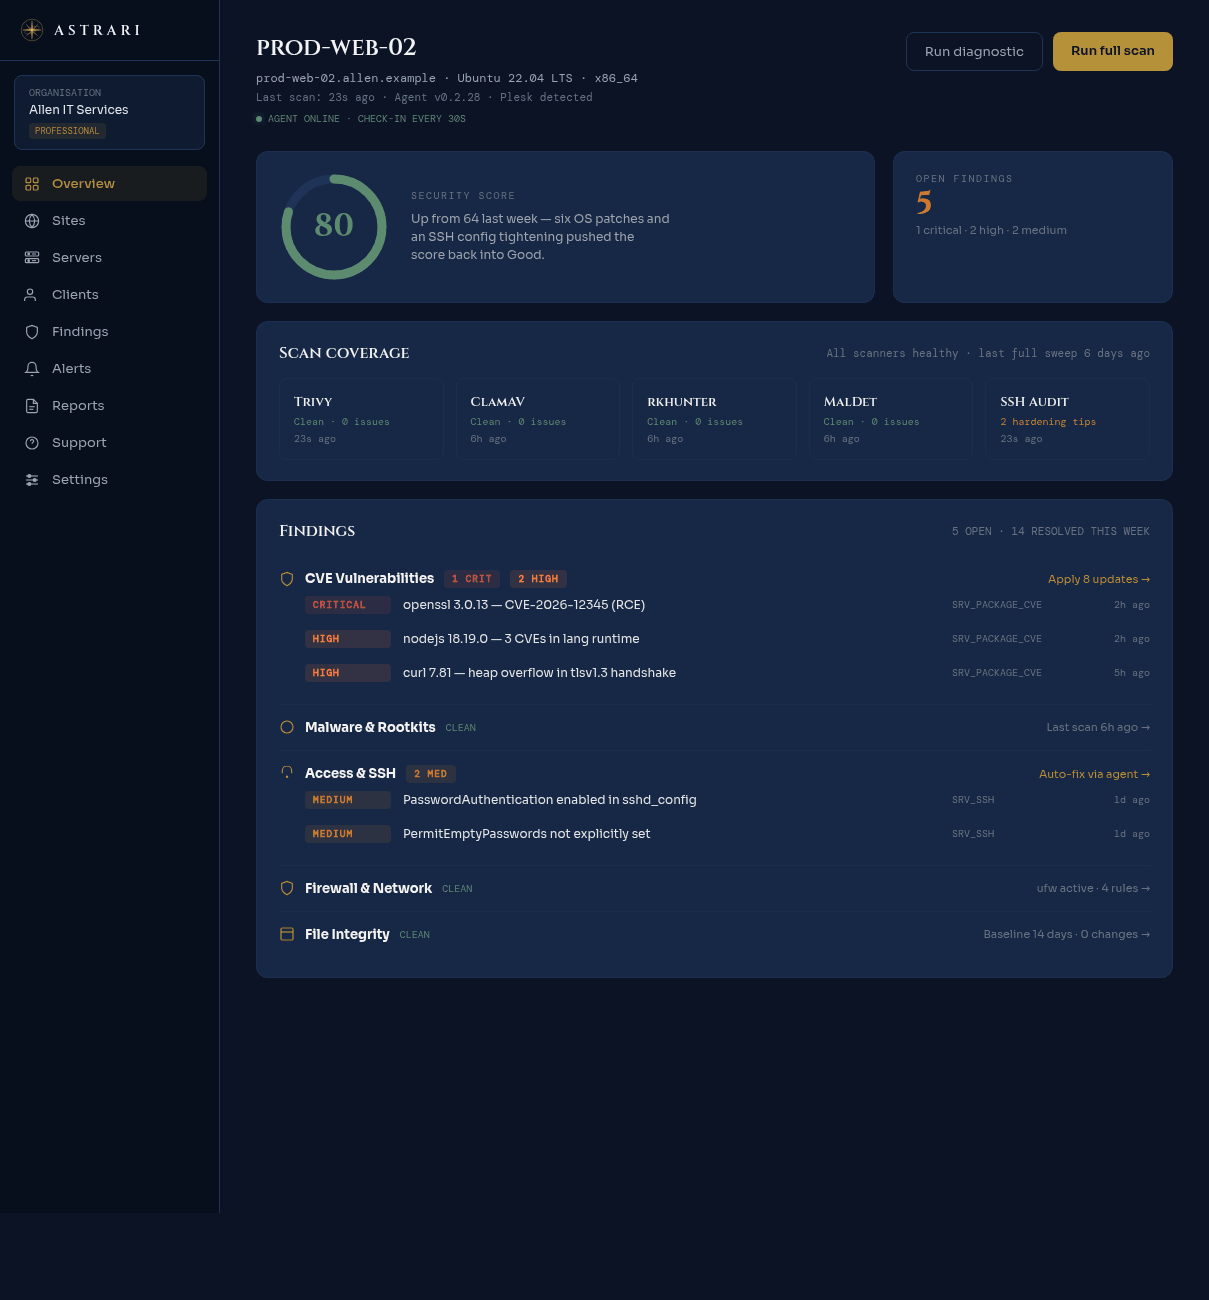Open the ufw active 4 rules link
Screen dimensions: 1209x1300
pos(1093,888)
